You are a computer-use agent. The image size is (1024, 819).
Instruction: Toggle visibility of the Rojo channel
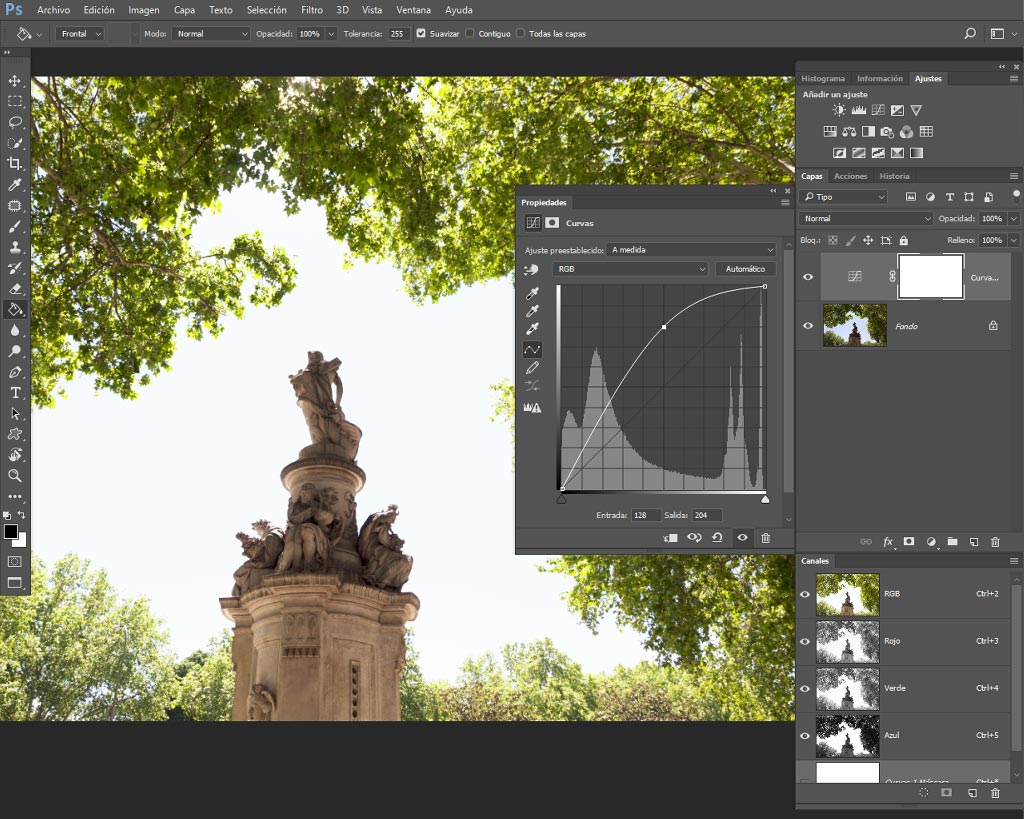click(x=805, y=641)
